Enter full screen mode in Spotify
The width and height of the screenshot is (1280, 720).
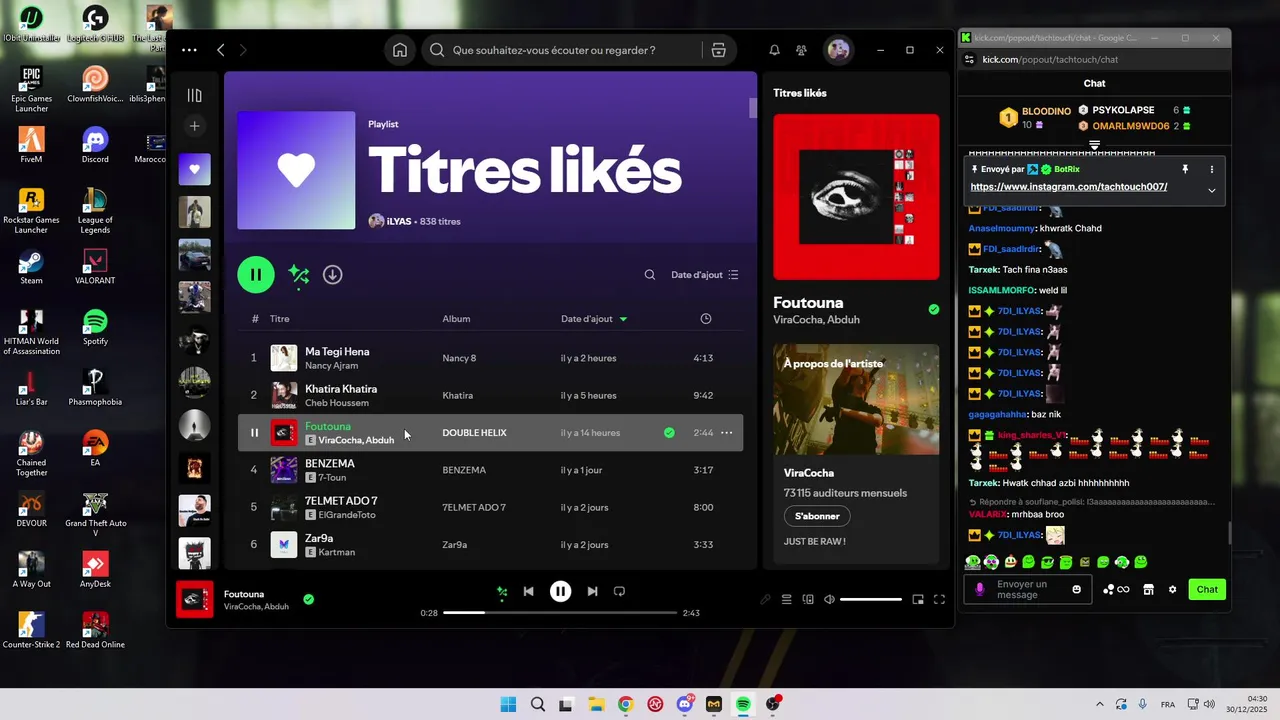tap(939, 600)
